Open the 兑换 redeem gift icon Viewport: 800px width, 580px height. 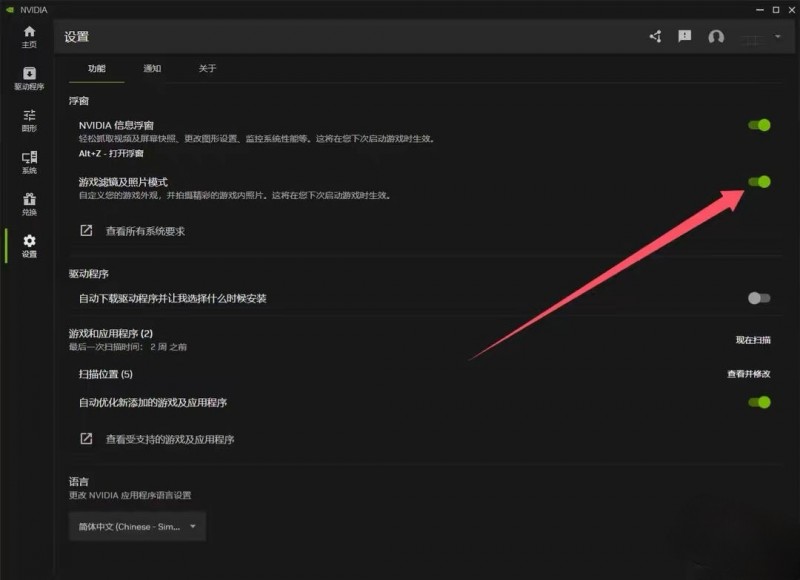click(29, 204)
